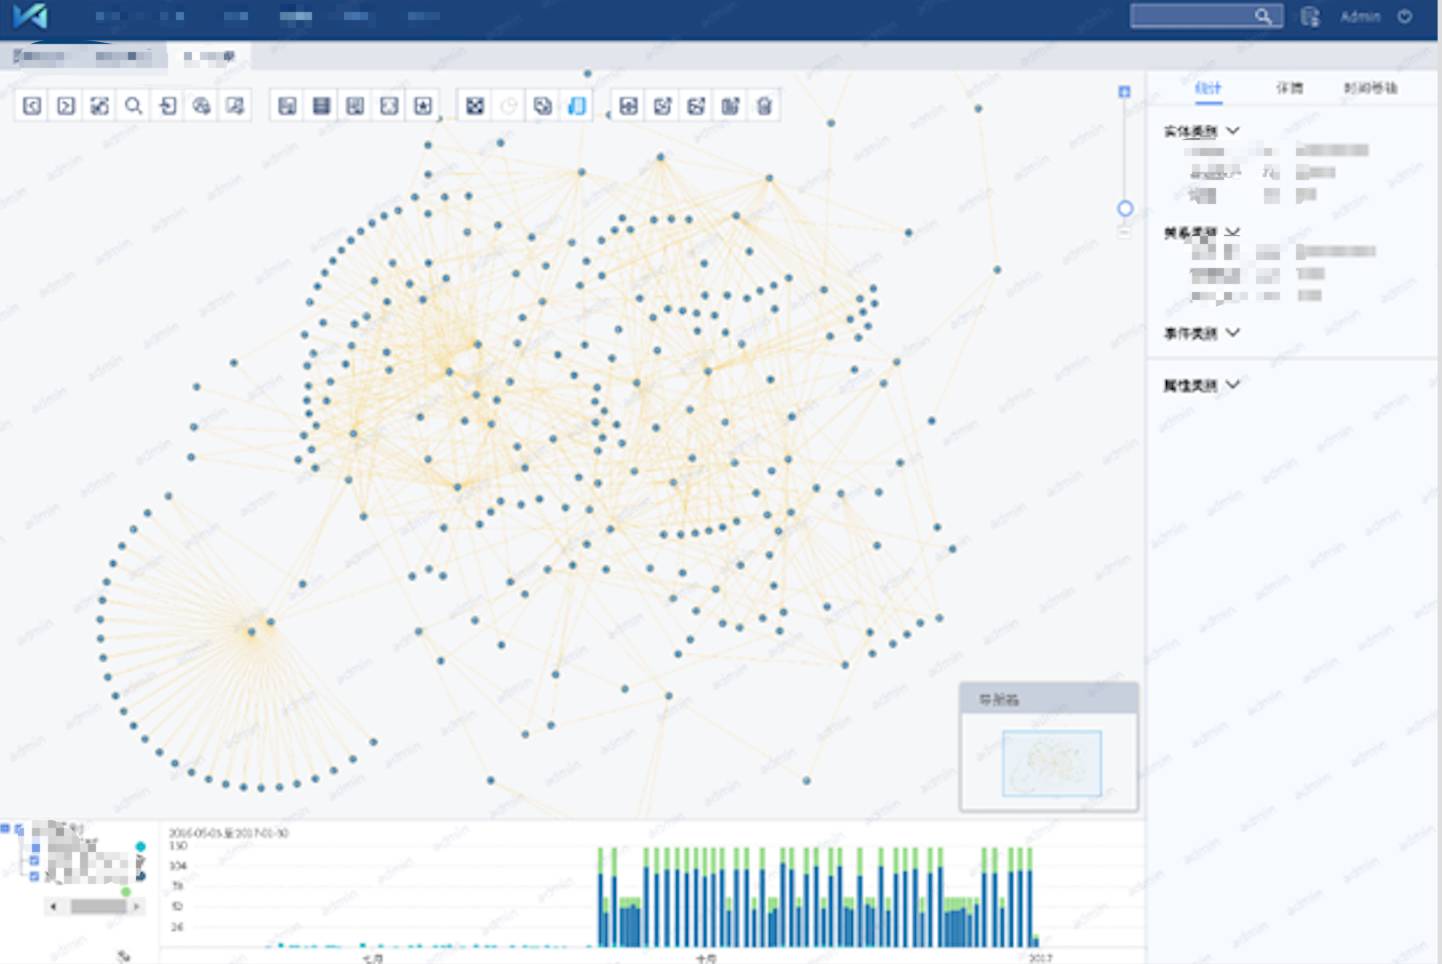Click the star favorite toolbar icon
Viewport: 1442px width, 964px height.
point(423,105)
